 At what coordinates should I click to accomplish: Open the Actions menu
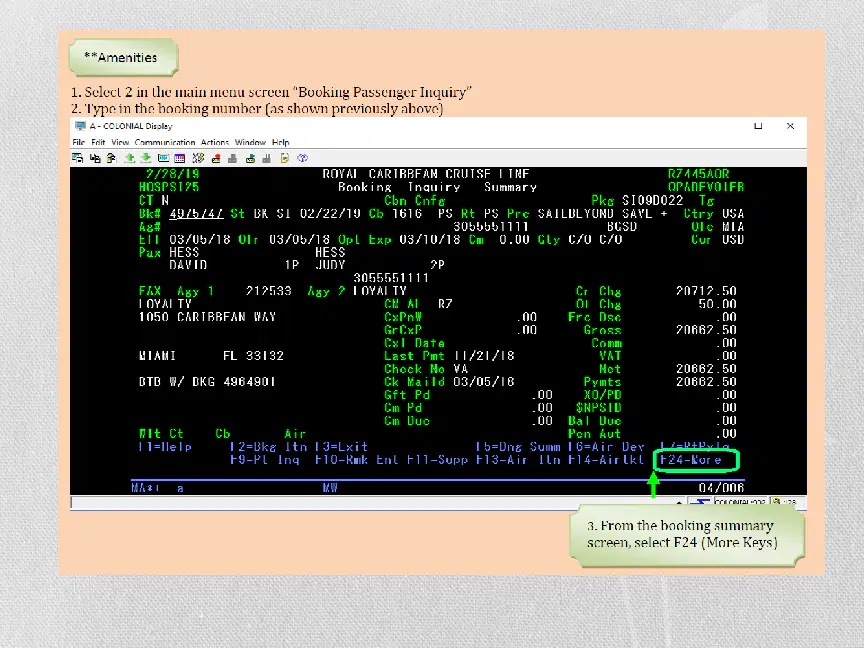coord(215,142)
